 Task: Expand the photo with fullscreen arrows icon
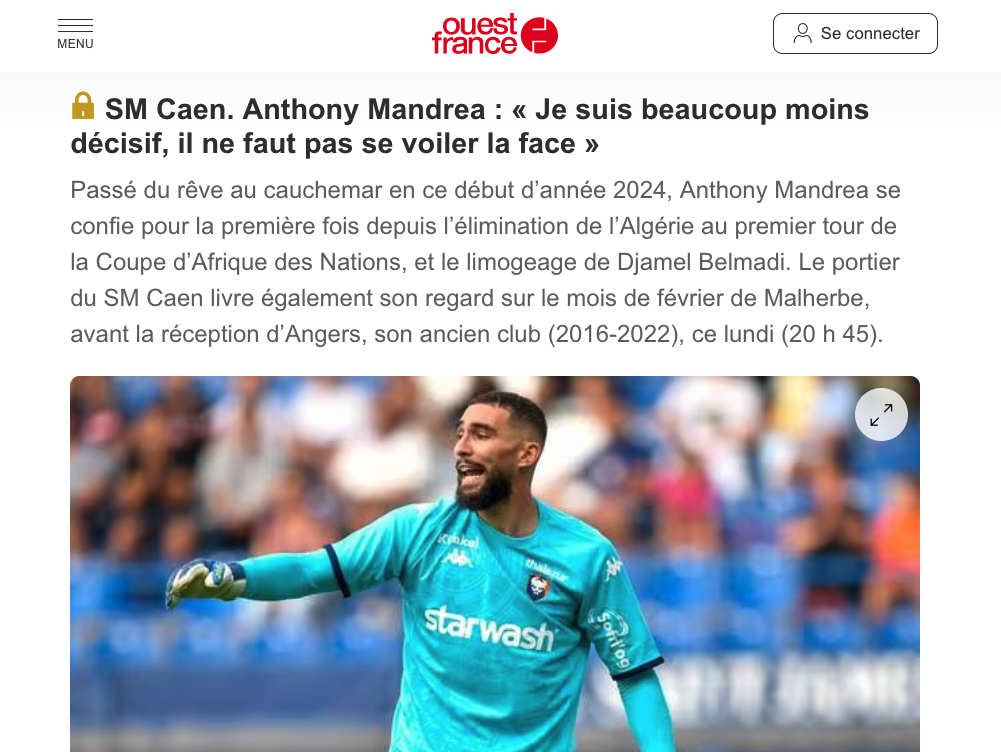click(881, 415)
